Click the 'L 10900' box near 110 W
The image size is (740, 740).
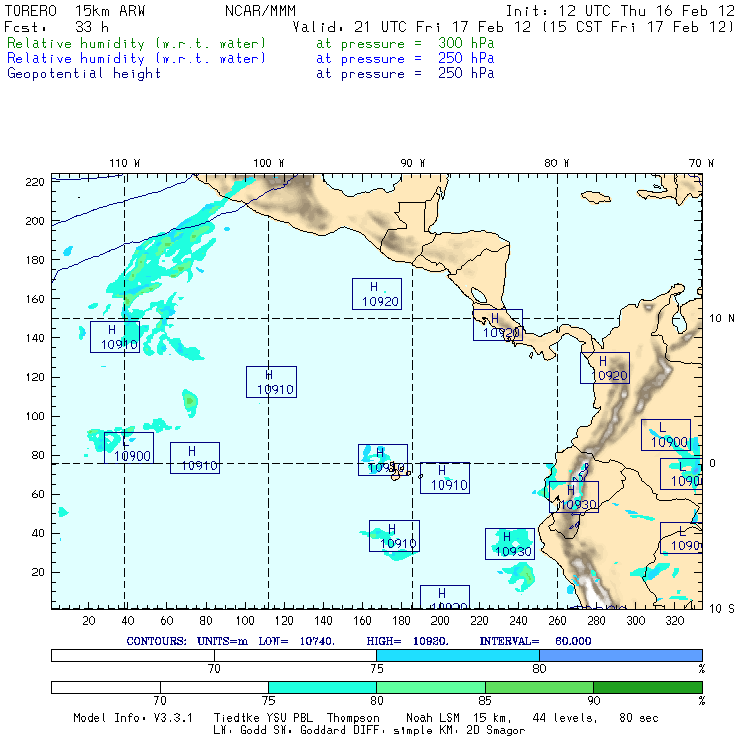(129, 448)
